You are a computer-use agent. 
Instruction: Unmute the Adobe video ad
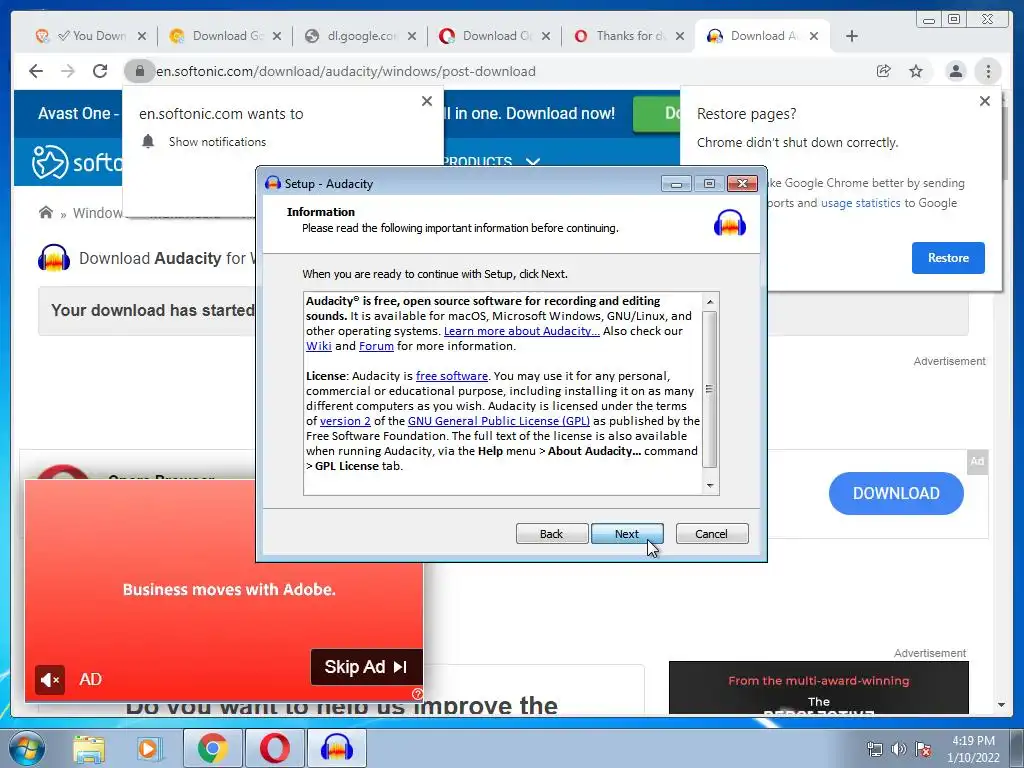(50, 680)
